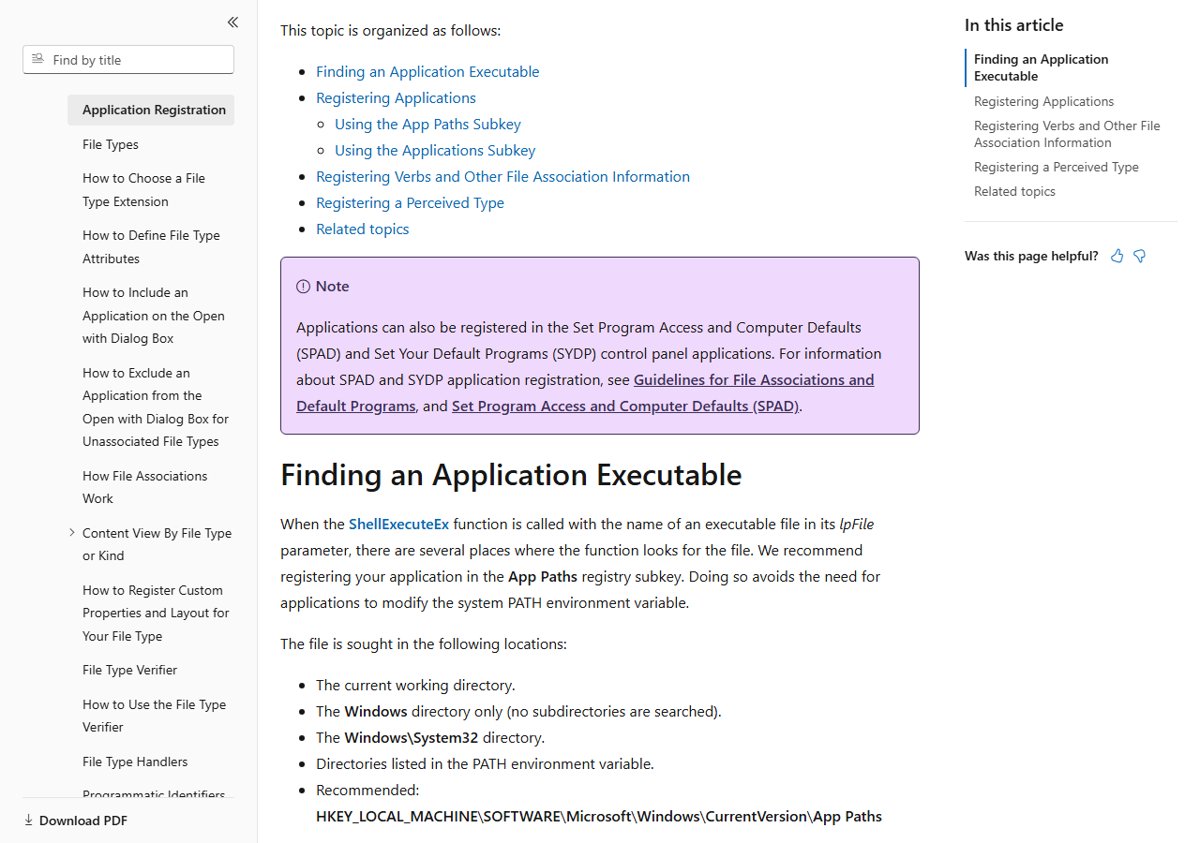
Task: Click the thumbs down feedback icon
Action: click(1139, 256)
